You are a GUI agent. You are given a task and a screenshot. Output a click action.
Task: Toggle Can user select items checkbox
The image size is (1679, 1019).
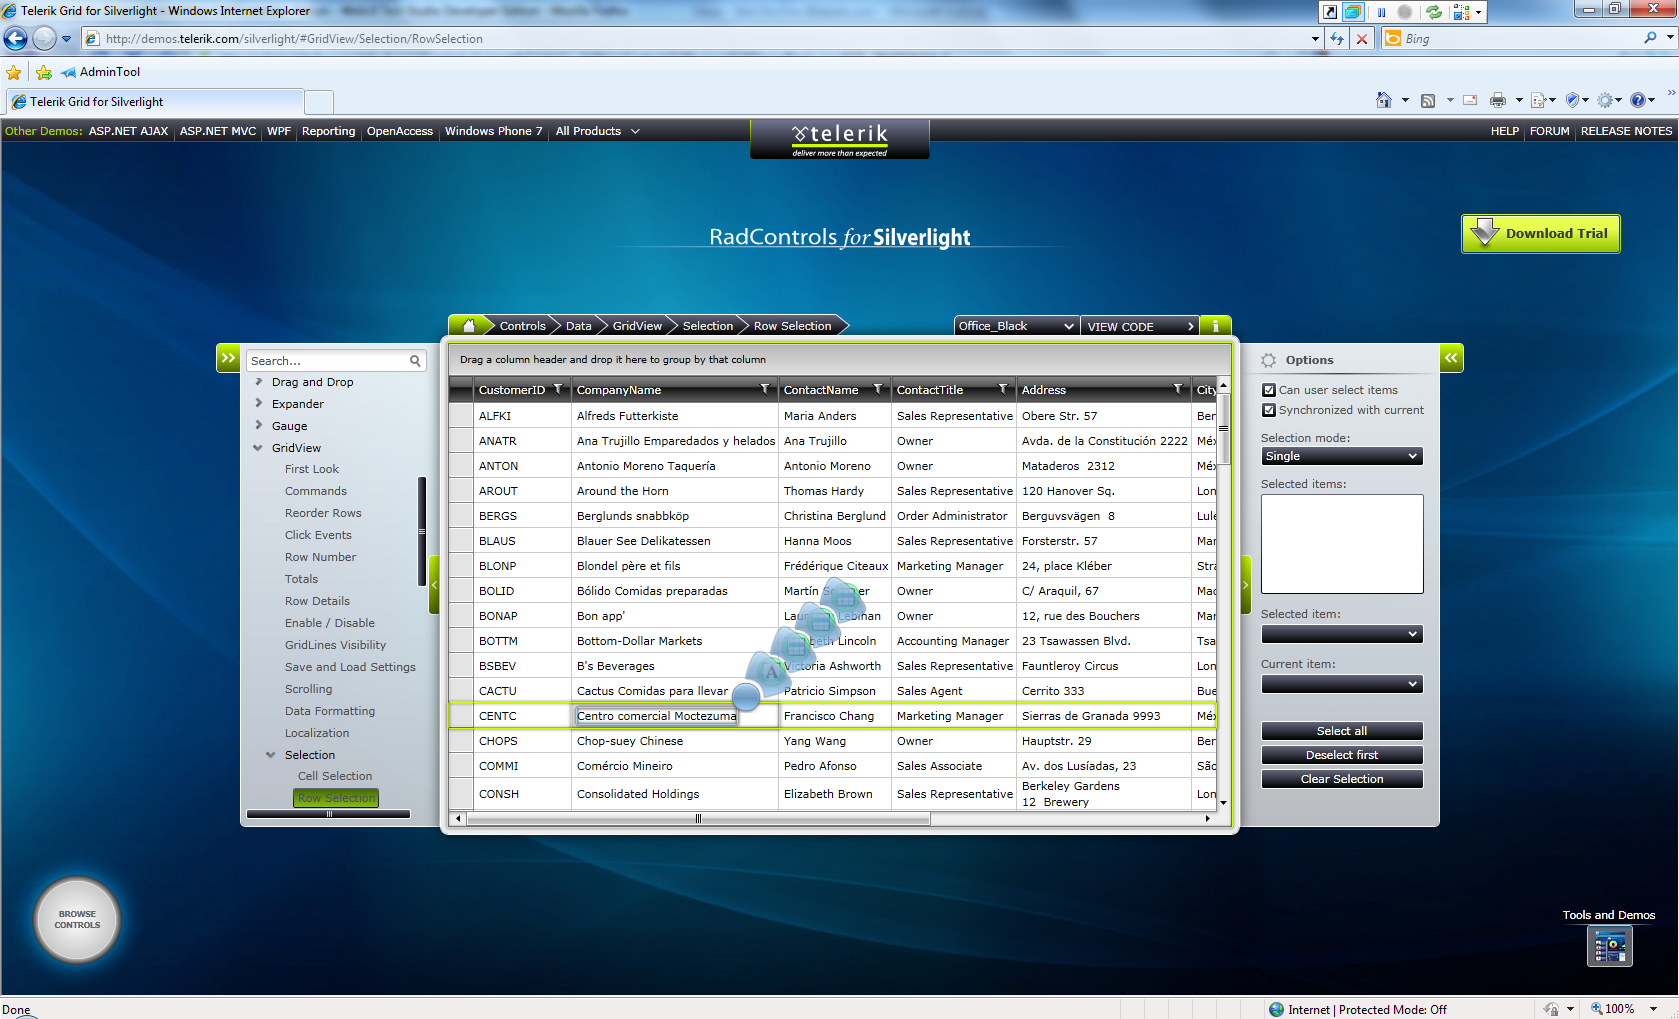point(1269,390)
